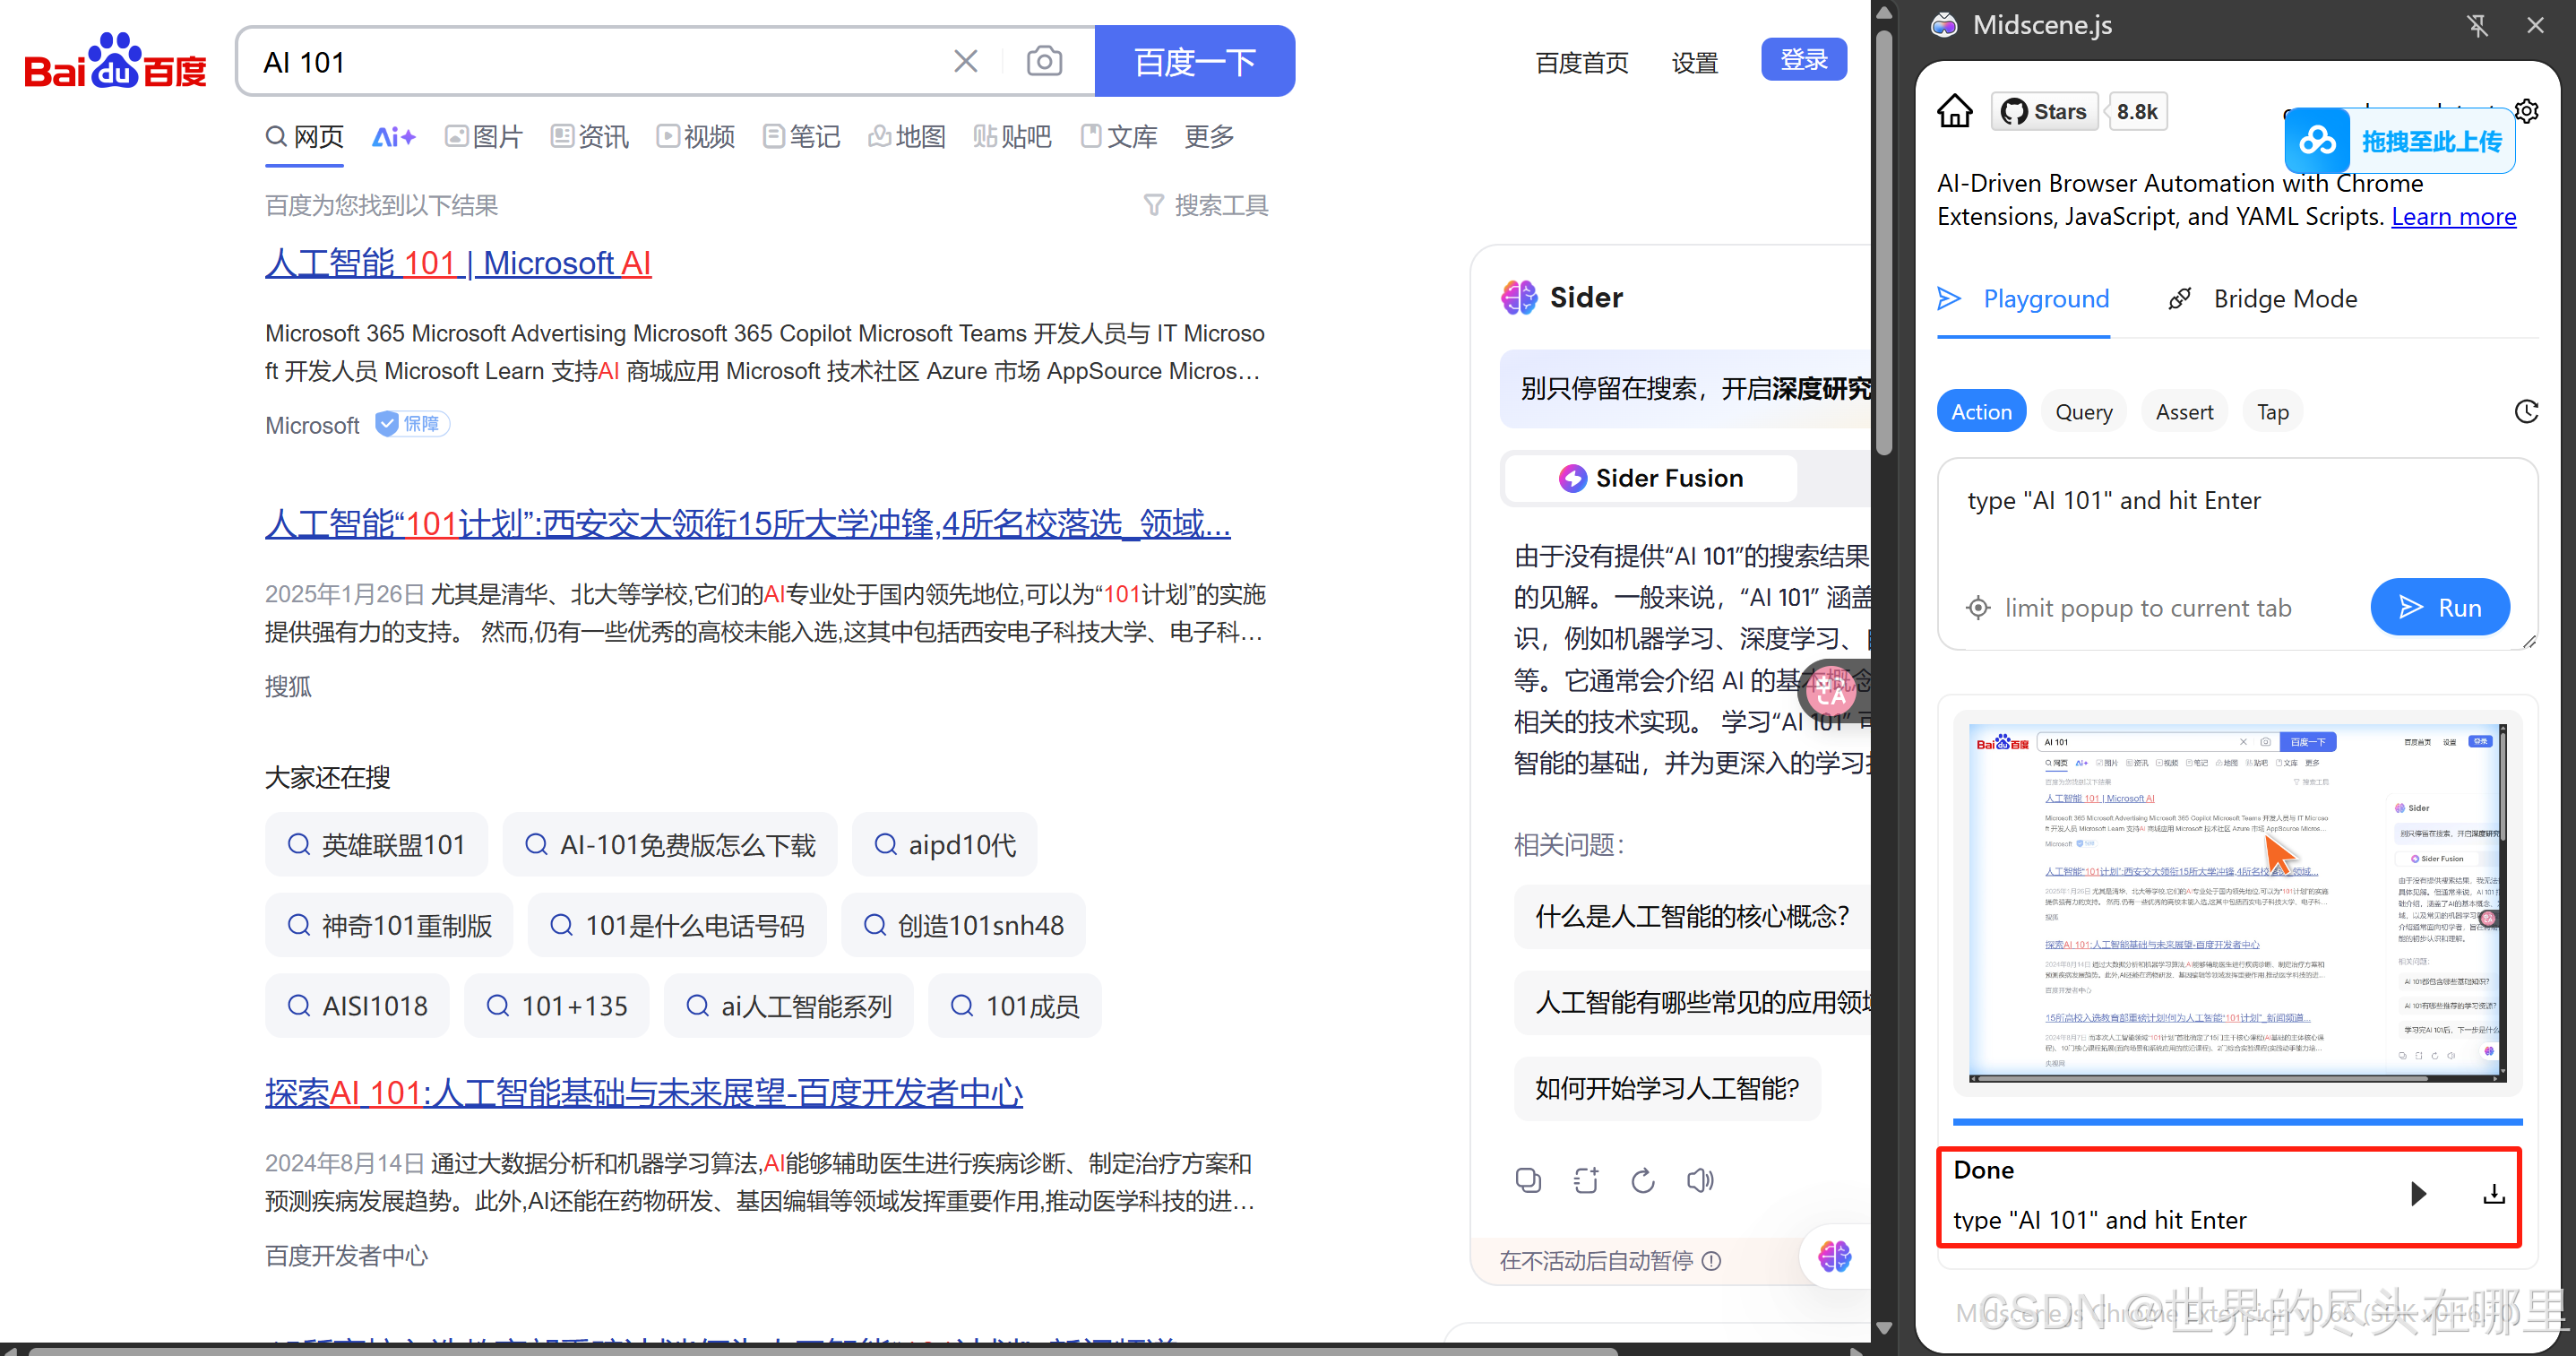Expand the 更多 search categories
2576x1356 pixels.
pos(1208,137)
